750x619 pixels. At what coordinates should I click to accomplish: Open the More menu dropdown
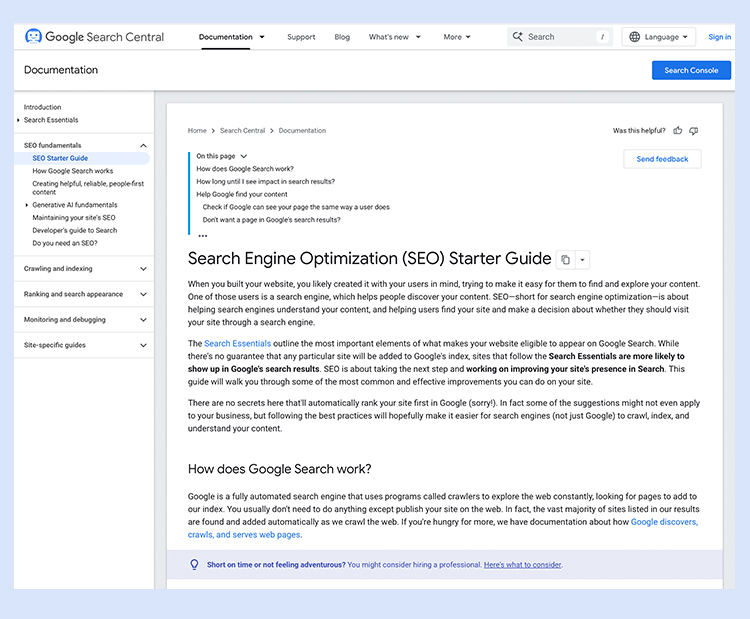tap(457, 37)
